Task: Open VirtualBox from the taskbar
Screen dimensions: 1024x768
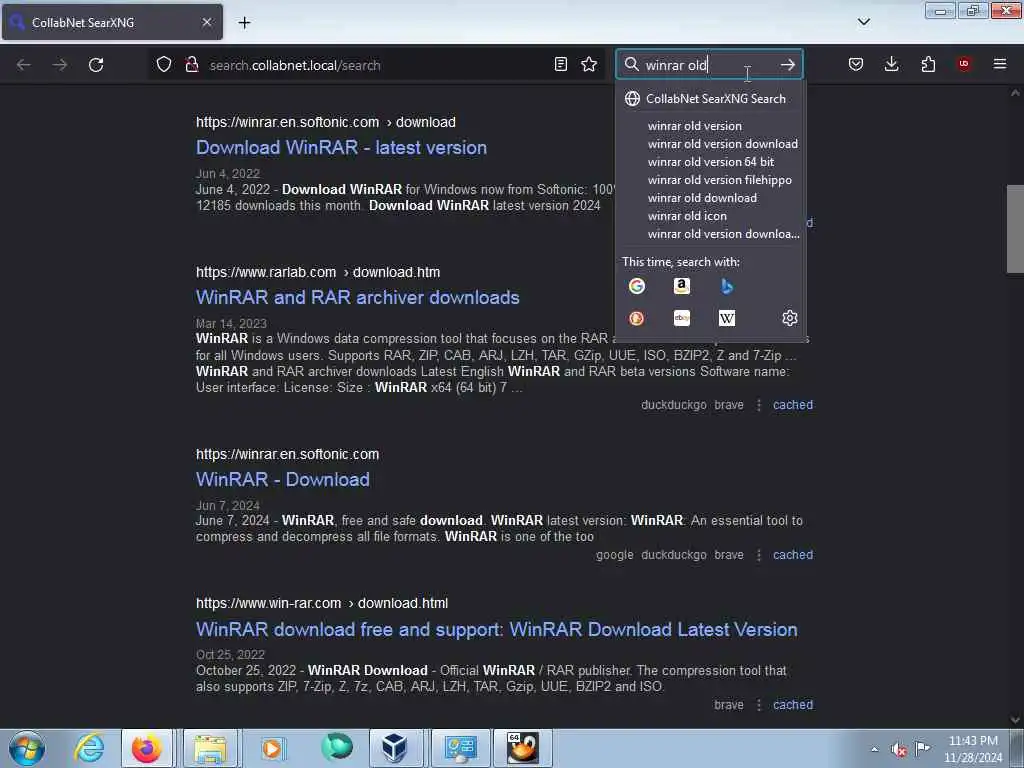Action: click(394, 748)
